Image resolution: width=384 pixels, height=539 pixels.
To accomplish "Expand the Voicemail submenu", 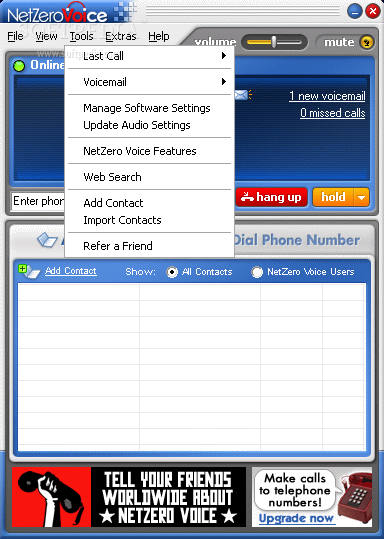I will [x=150, y=82].
